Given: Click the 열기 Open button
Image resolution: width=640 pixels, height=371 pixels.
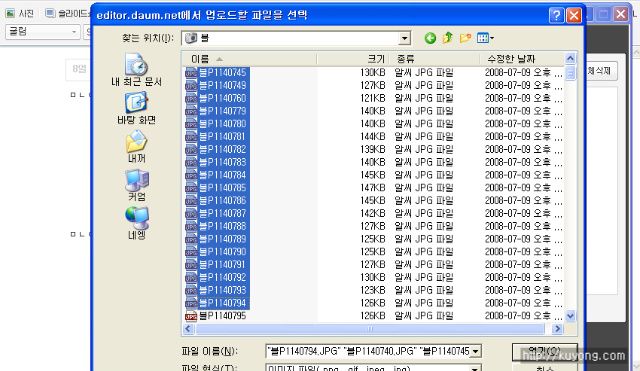Looking at the screenshot, I should [544, 352].
